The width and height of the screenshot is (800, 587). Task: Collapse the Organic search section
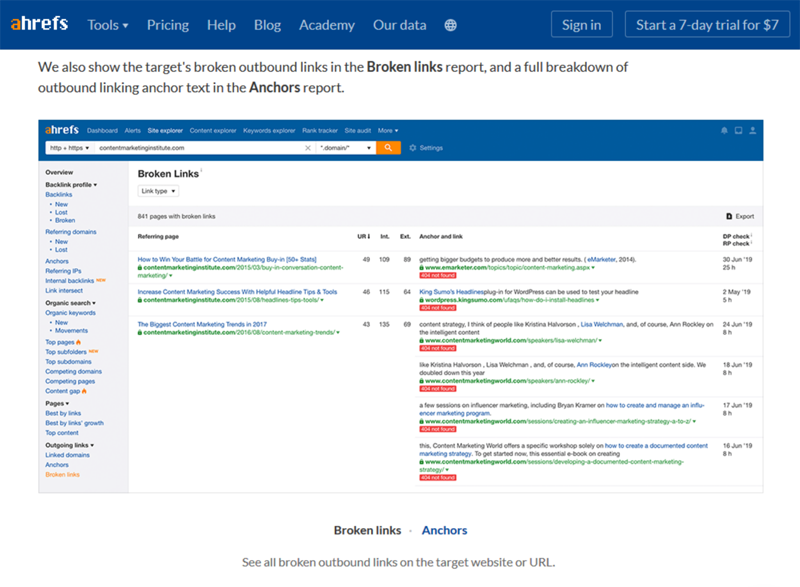pyautogui.click(x=70, y=303)
